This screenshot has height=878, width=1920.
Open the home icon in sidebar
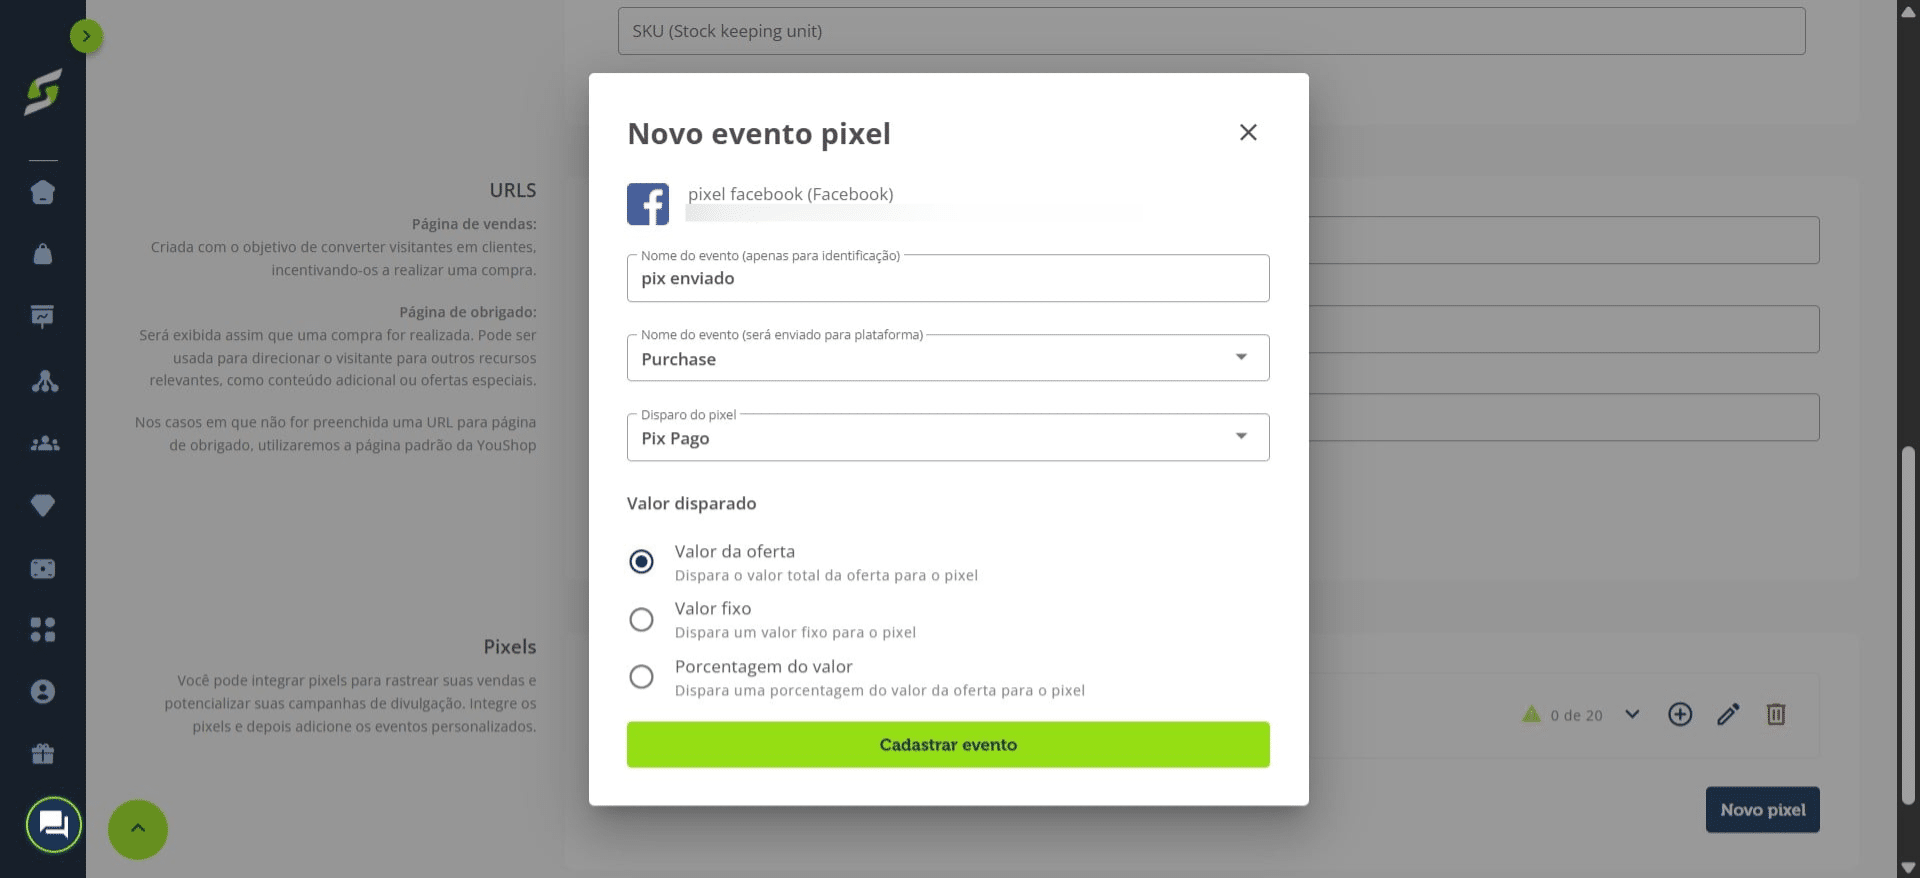click(43, 192)
